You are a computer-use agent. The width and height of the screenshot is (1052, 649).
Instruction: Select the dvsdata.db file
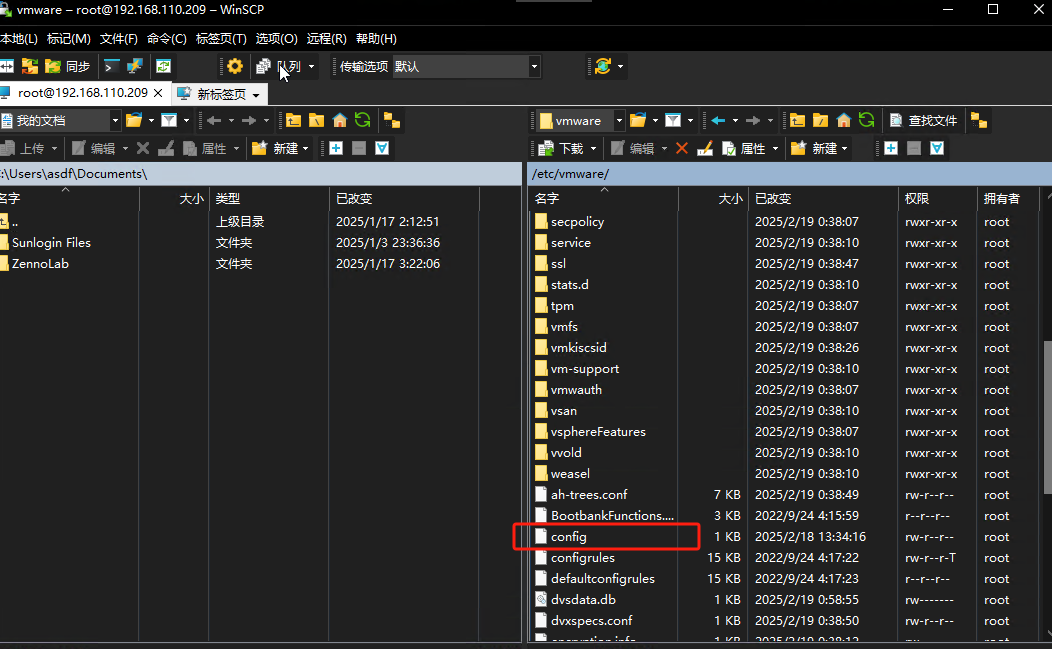[583, 600]
